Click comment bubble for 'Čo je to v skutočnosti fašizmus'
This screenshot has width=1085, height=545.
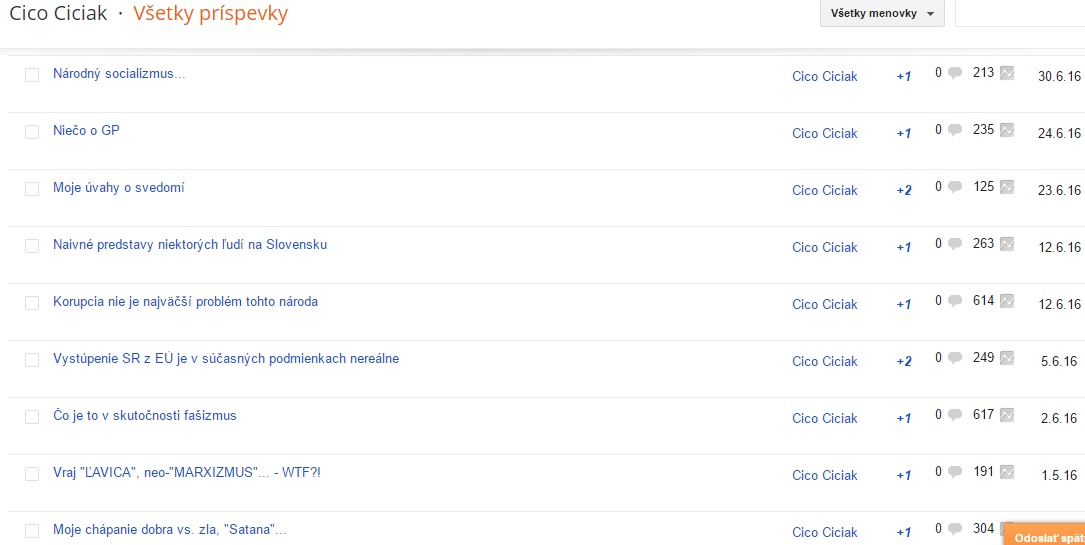coord(955,415)
